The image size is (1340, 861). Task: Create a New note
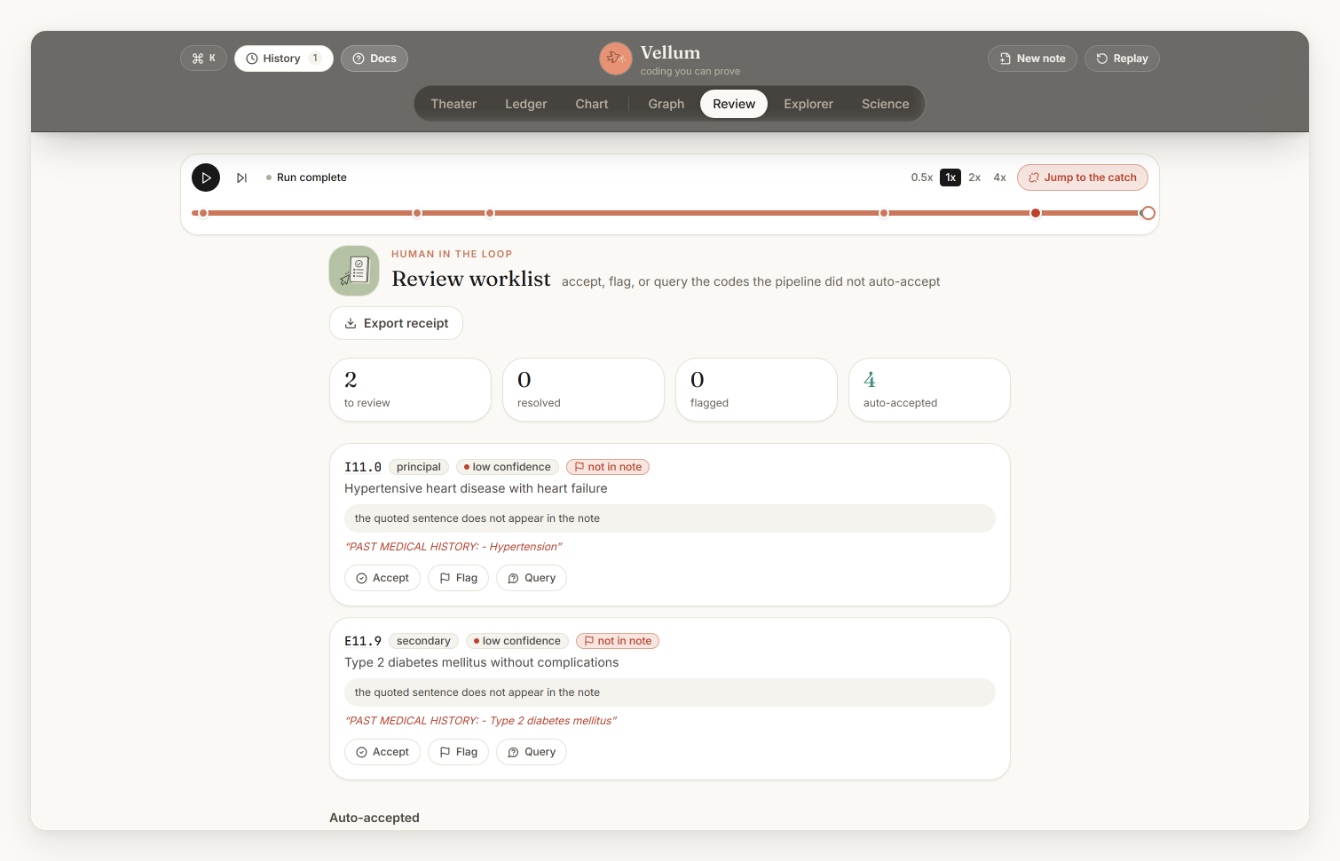pyautogui.click(x=1032, y=58)
